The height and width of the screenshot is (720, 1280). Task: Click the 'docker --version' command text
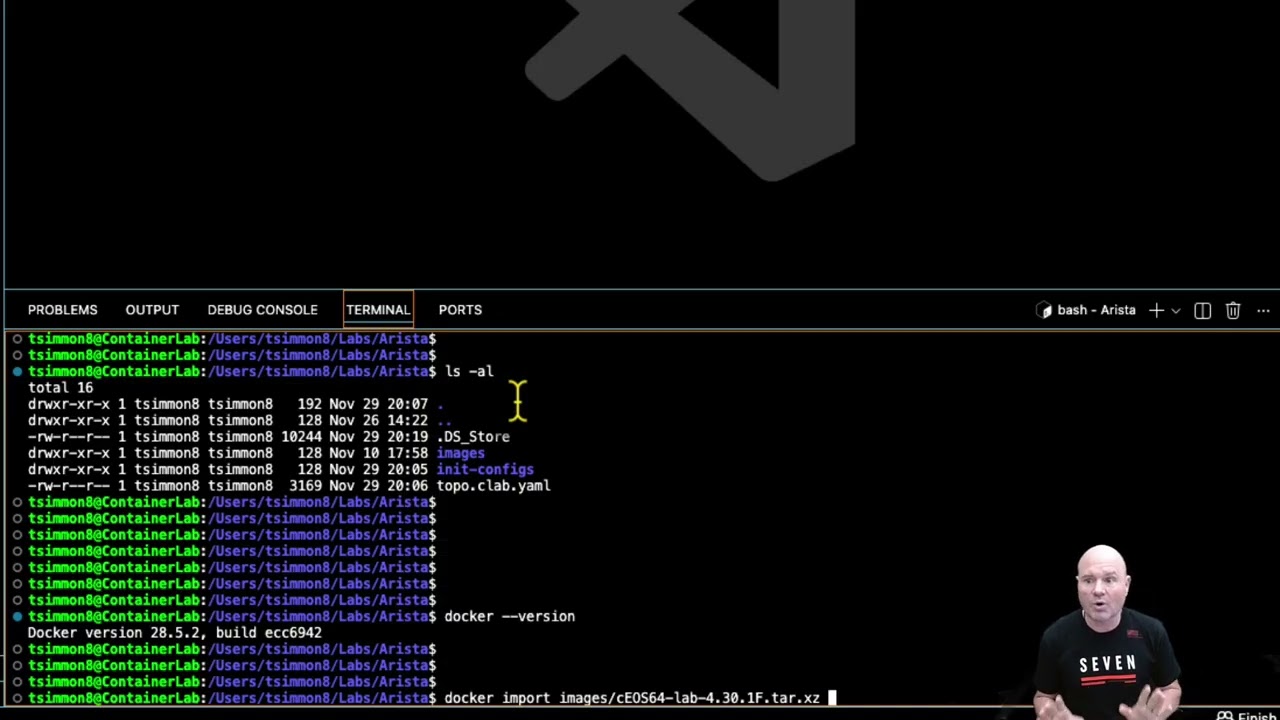pos(510,616)
